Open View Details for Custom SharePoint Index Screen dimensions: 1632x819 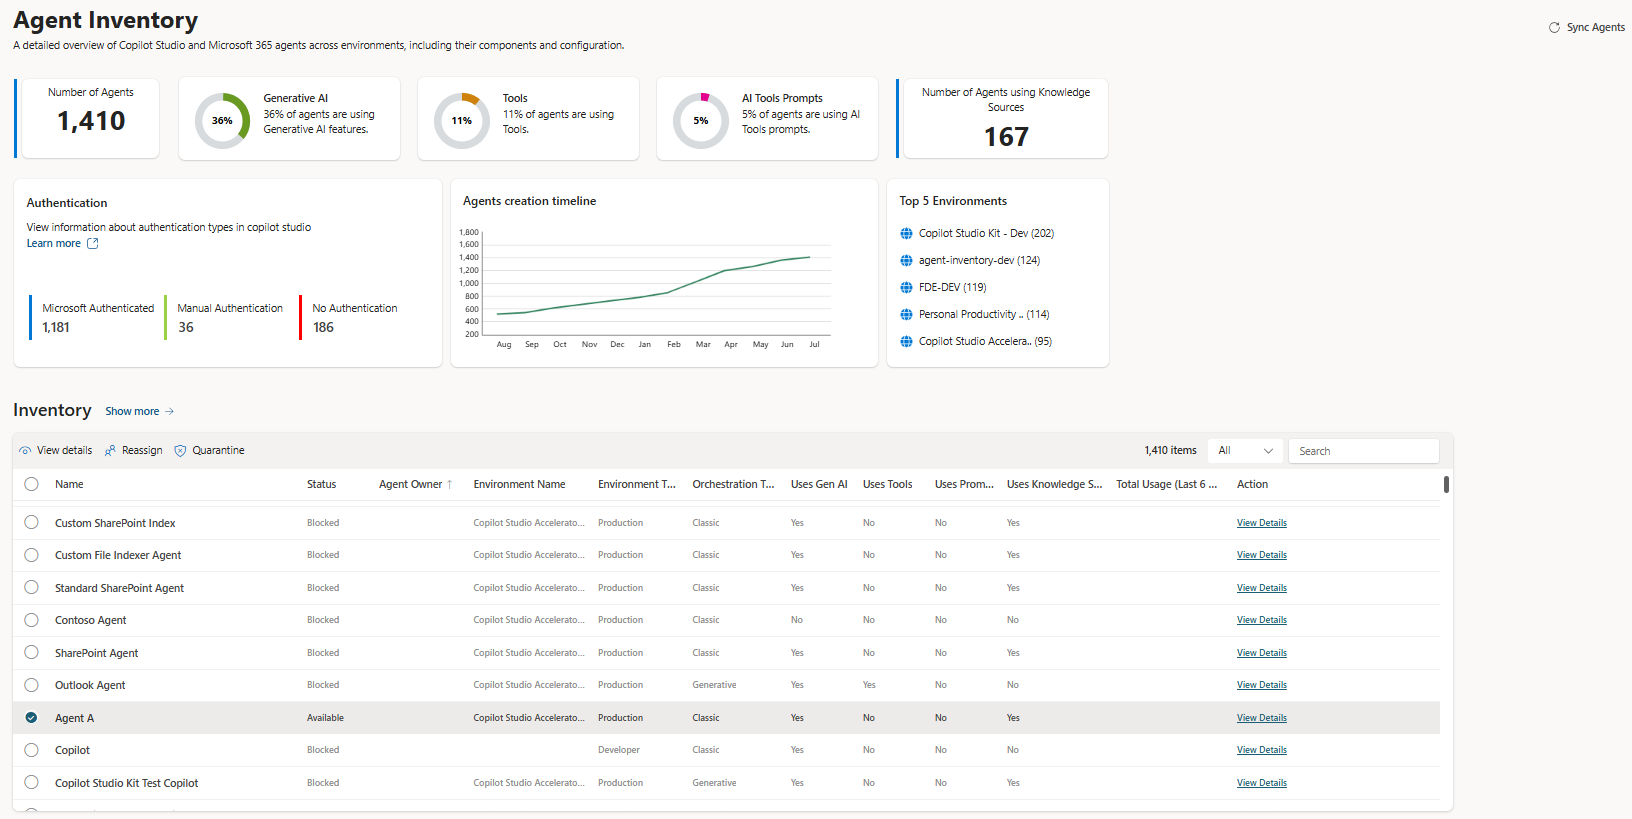coord(1261,523)
